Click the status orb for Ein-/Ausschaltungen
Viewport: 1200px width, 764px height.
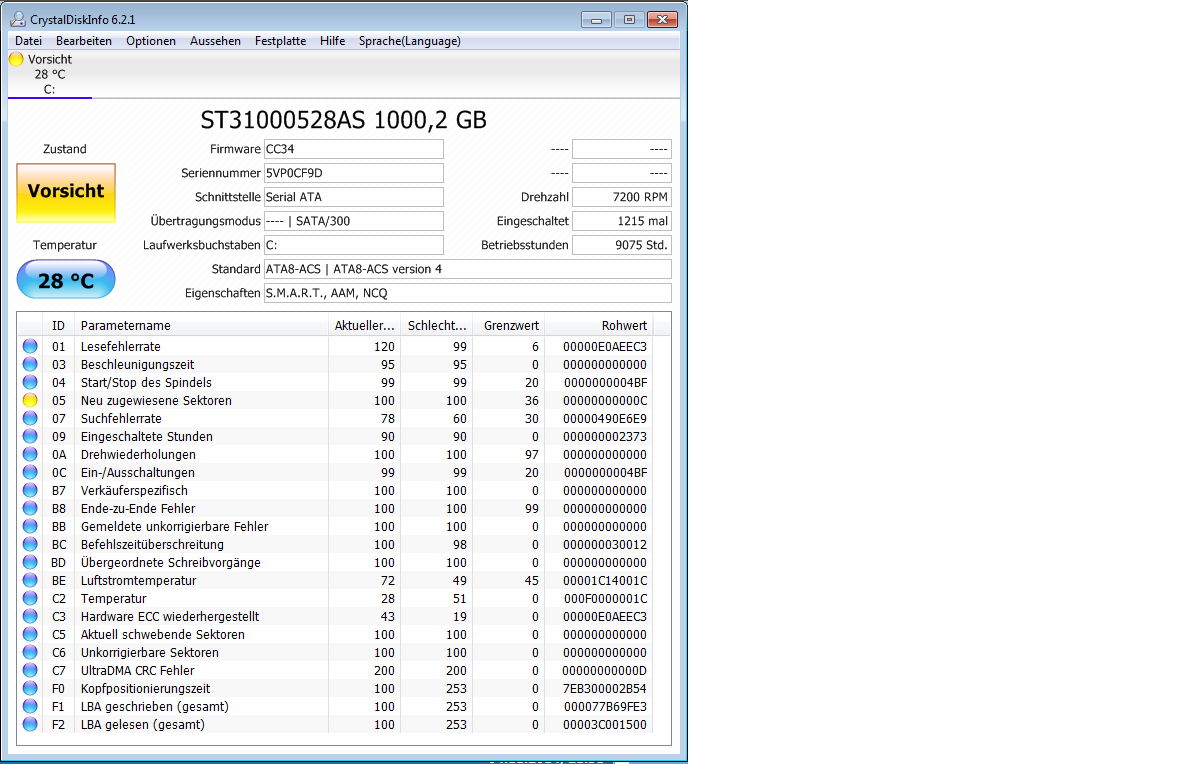click(x=30, y=472)
